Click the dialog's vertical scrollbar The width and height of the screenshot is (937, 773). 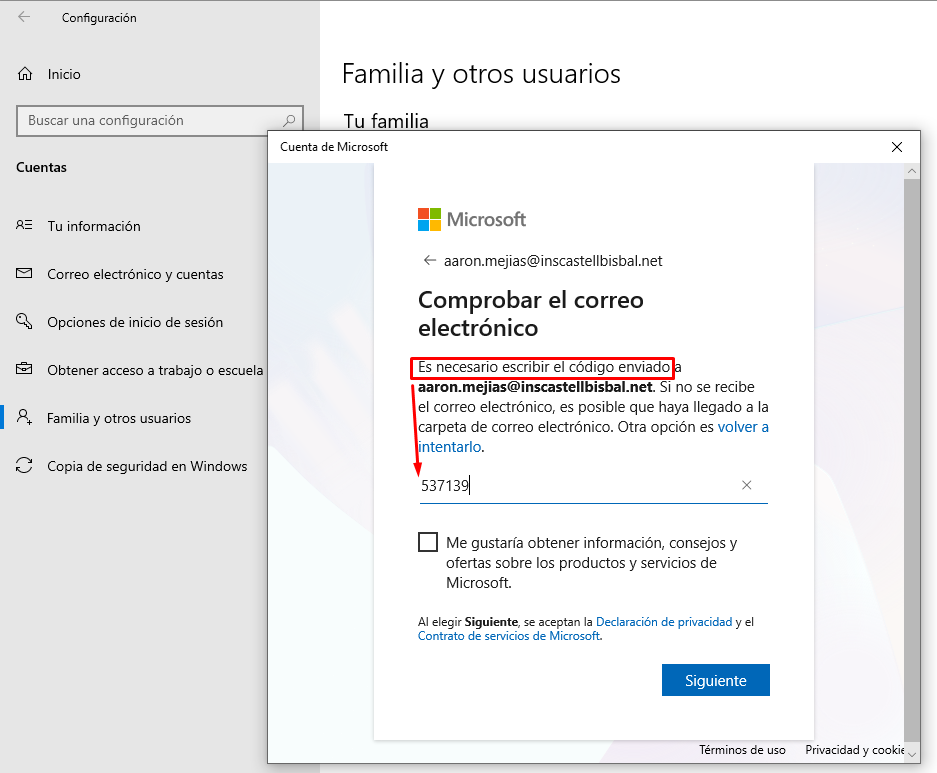tap(910, 450)
